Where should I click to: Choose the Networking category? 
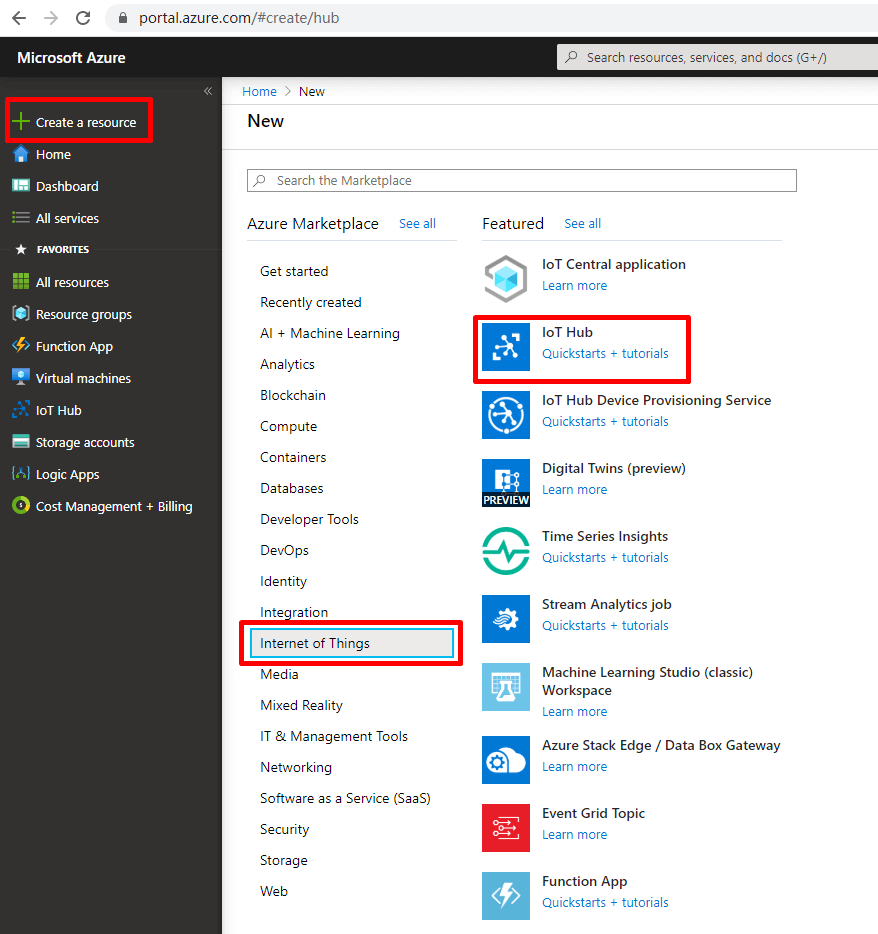tap(296, 767)
